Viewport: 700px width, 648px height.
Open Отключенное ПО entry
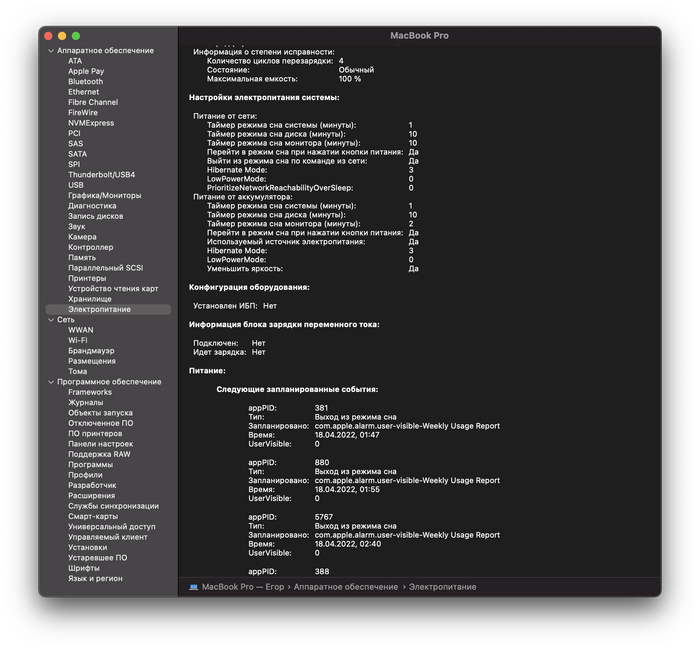[x=101, y=423]
